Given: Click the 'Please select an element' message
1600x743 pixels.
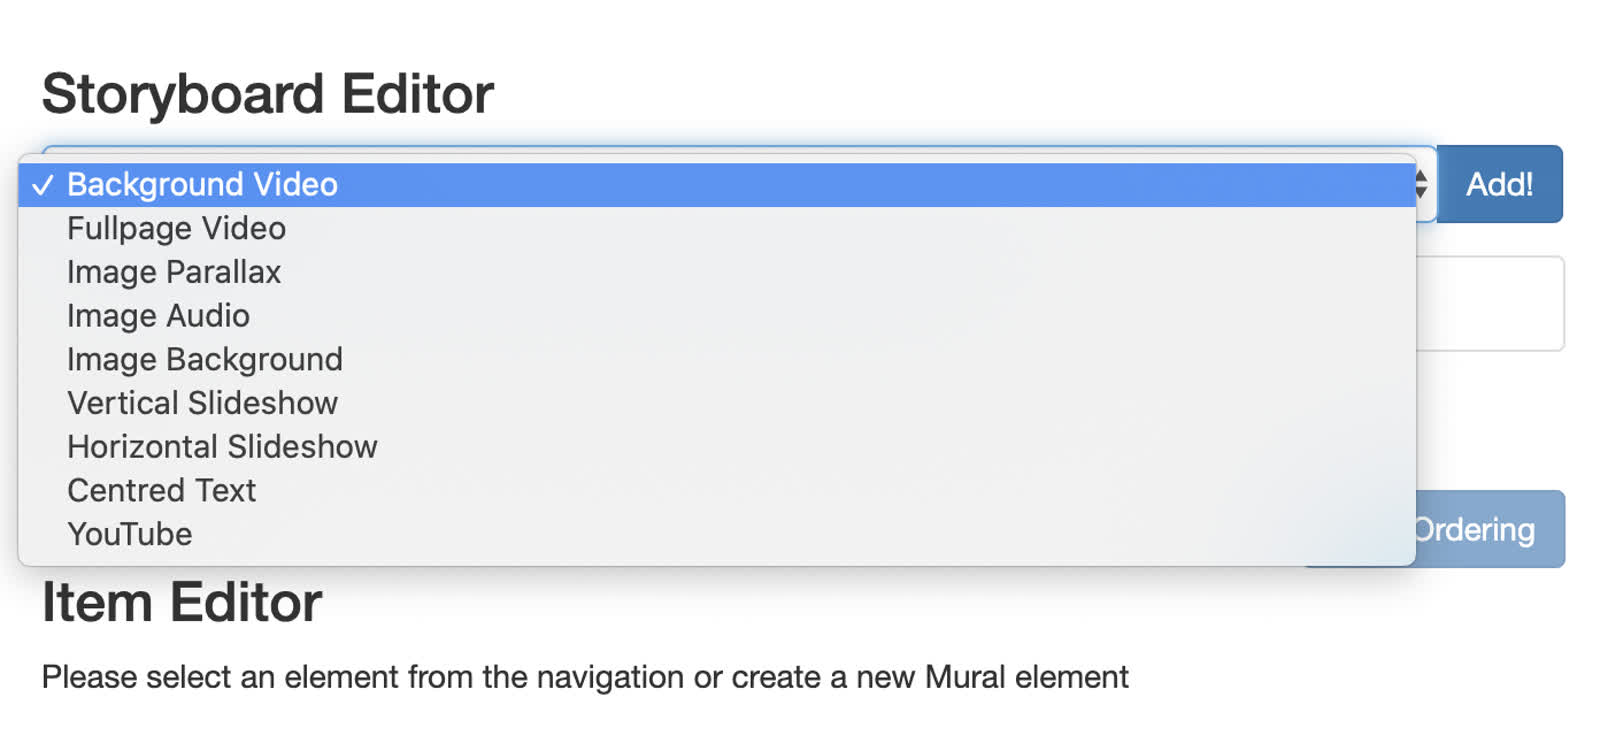Looking at the screenshot, I should coord(585,677).
